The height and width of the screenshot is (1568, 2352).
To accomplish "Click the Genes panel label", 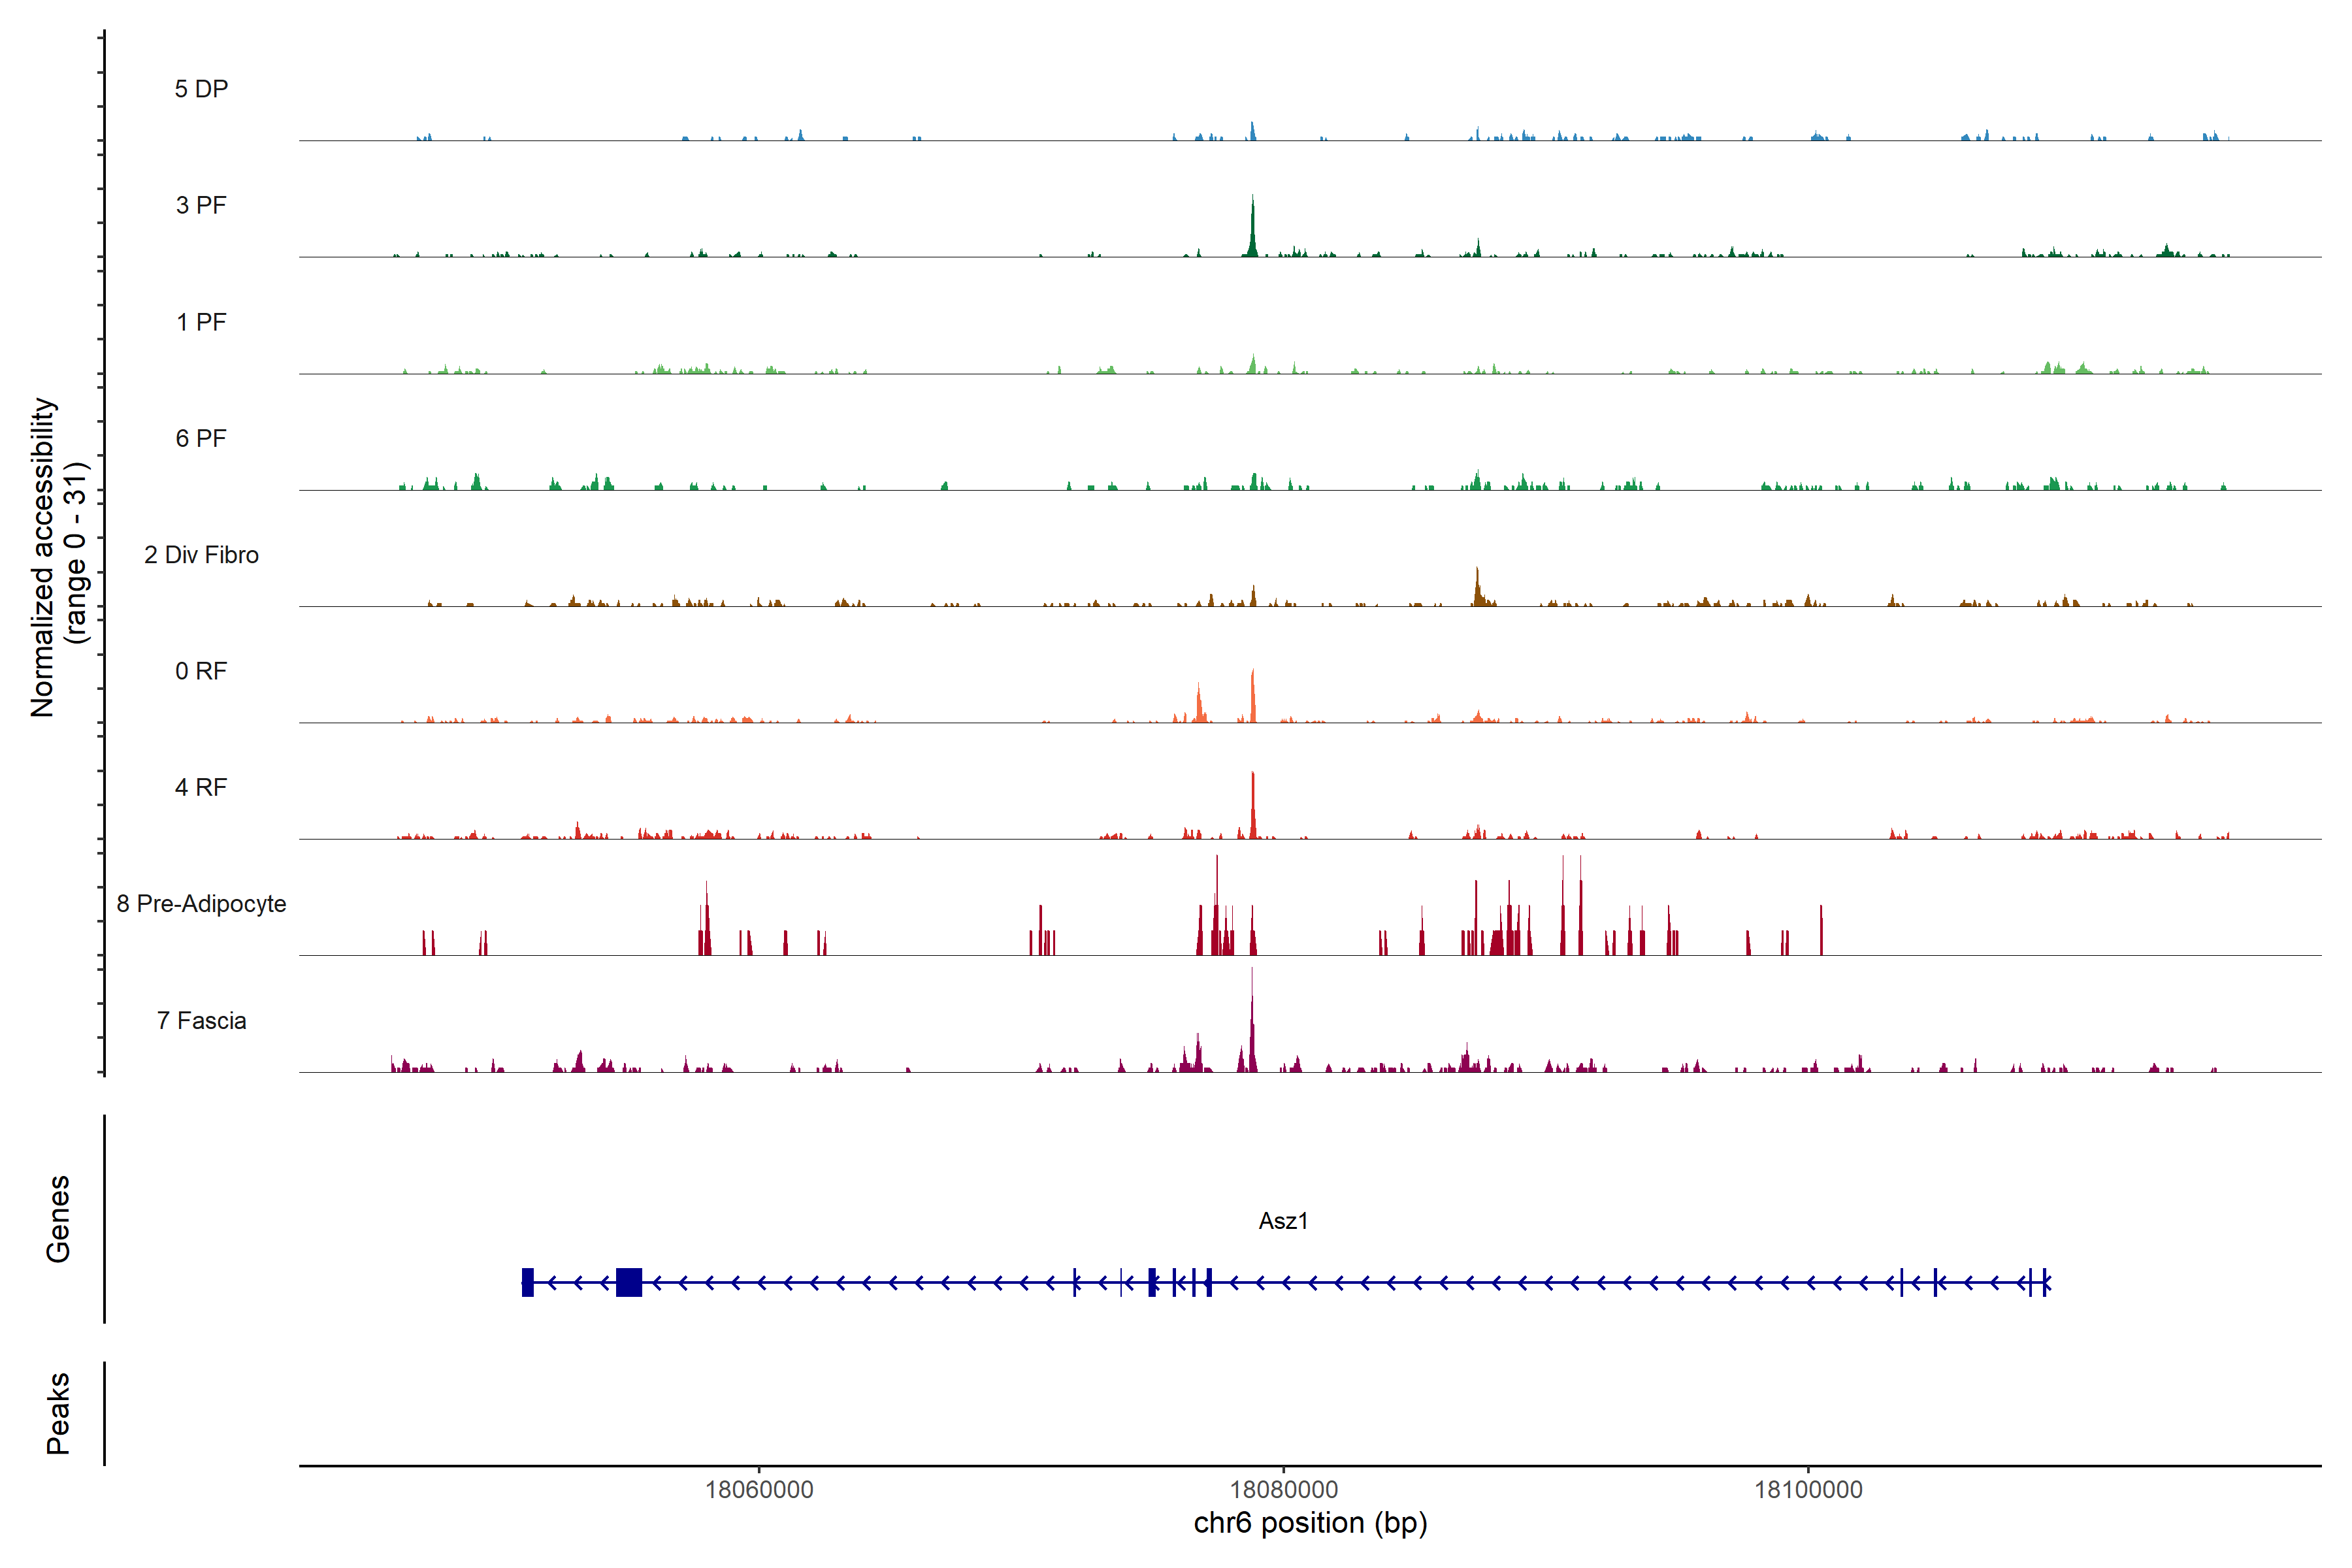I will [x=58, y=1219].
